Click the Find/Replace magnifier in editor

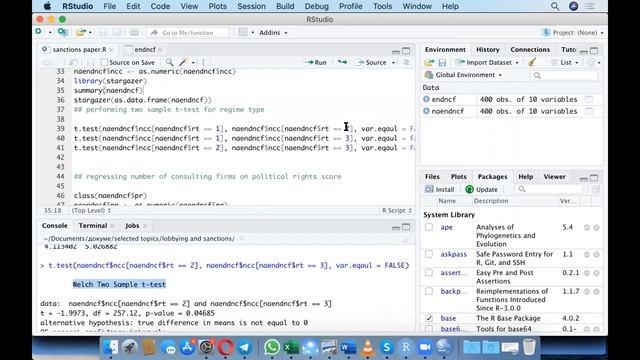(169, 62)
